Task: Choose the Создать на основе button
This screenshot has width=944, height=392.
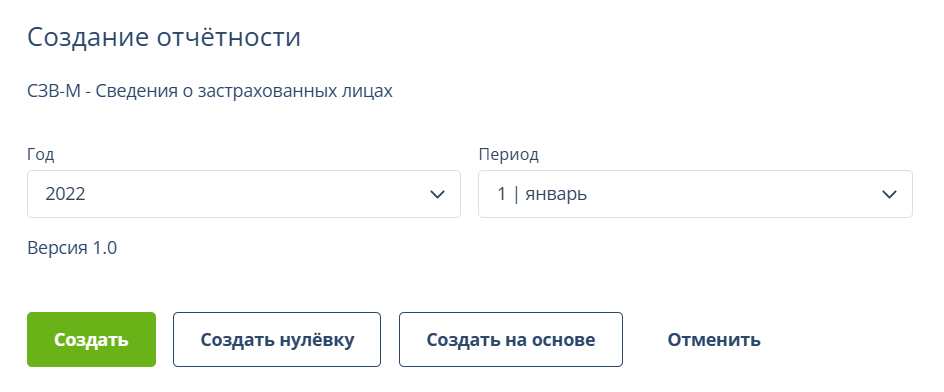Action: click(511, 340)
